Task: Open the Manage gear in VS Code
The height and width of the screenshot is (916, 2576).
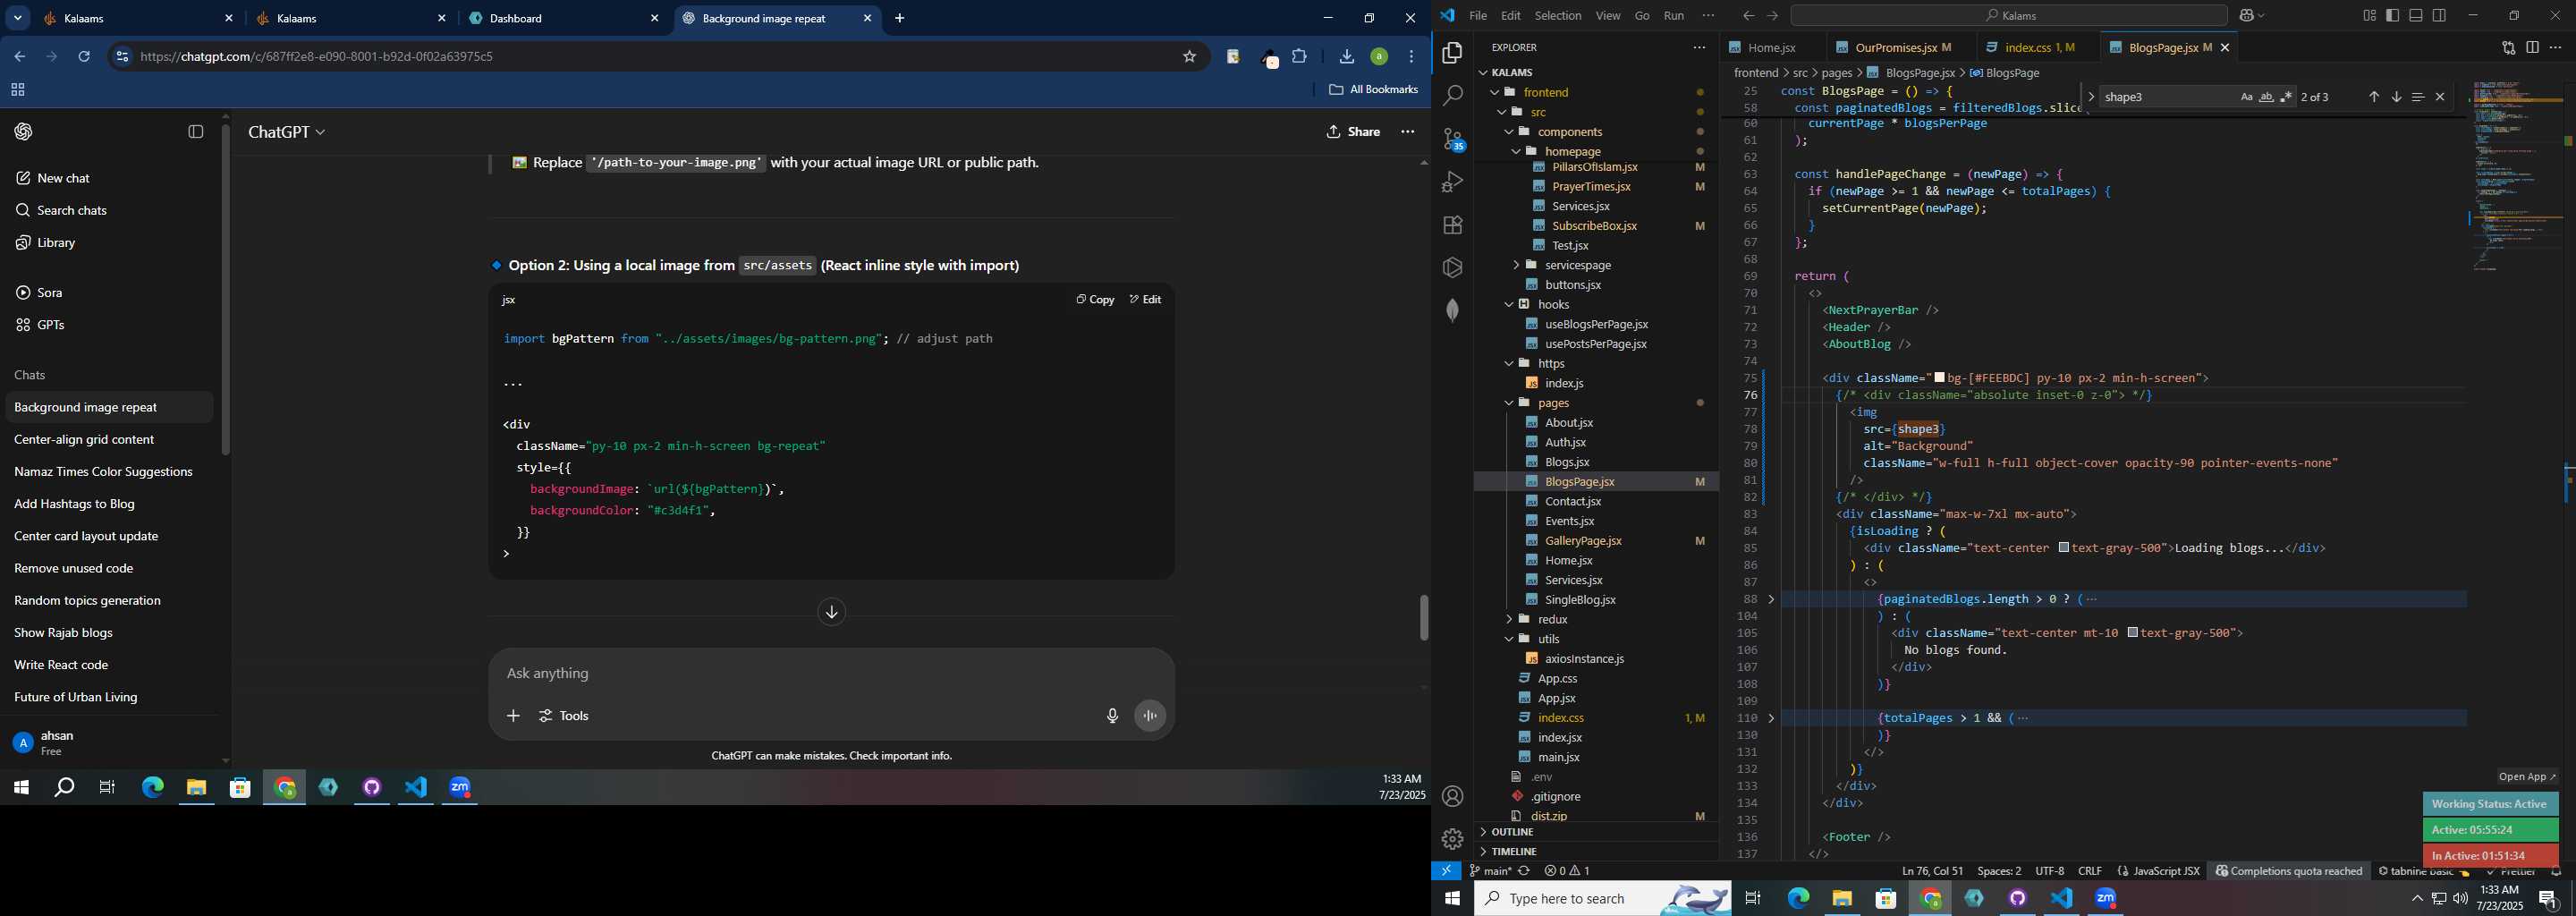Action: (x=1452, y=839)
